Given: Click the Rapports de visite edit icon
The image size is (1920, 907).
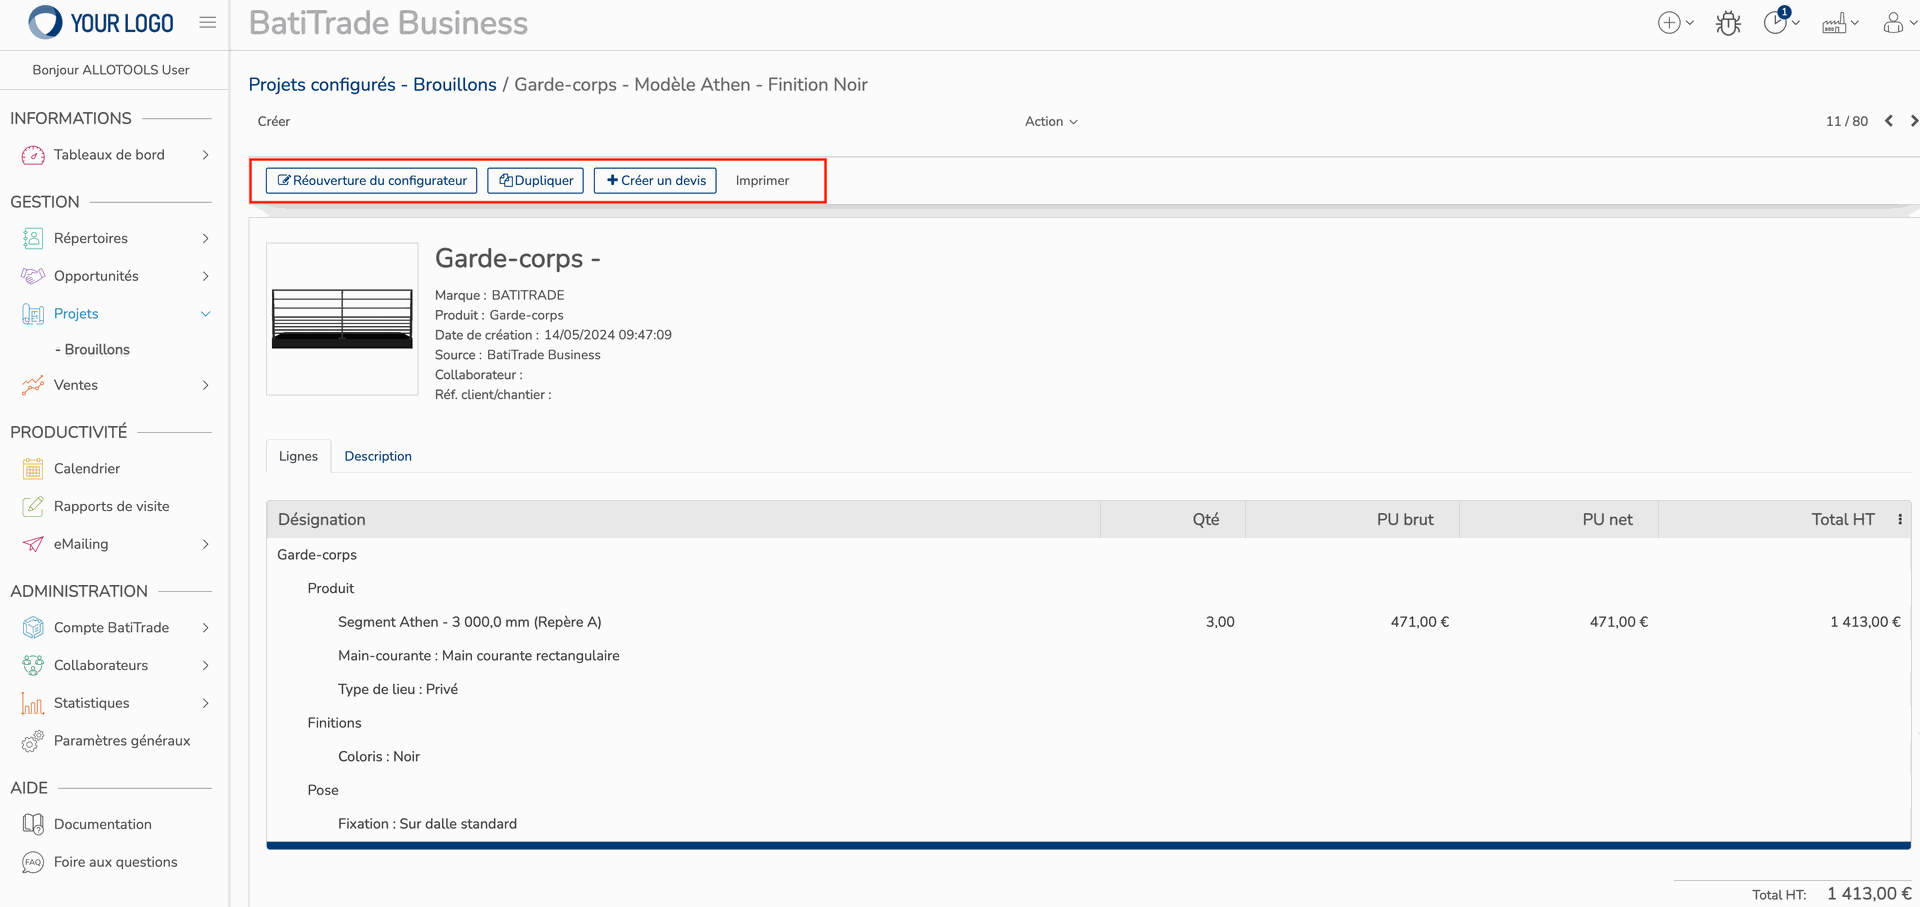Looking at the screenshot, I should [x=33, y=506].
